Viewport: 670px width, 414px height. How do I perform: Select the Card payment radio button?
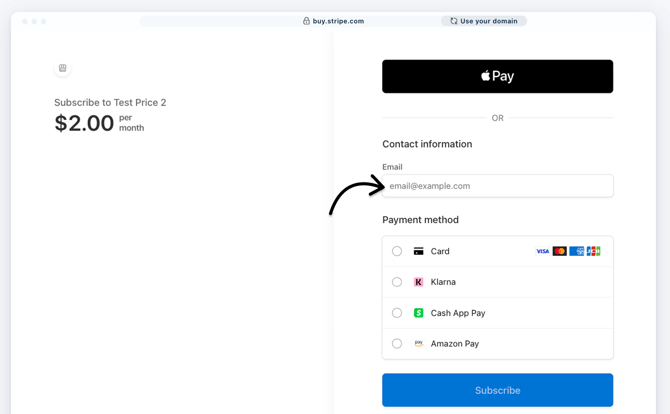tap(397, 251)
